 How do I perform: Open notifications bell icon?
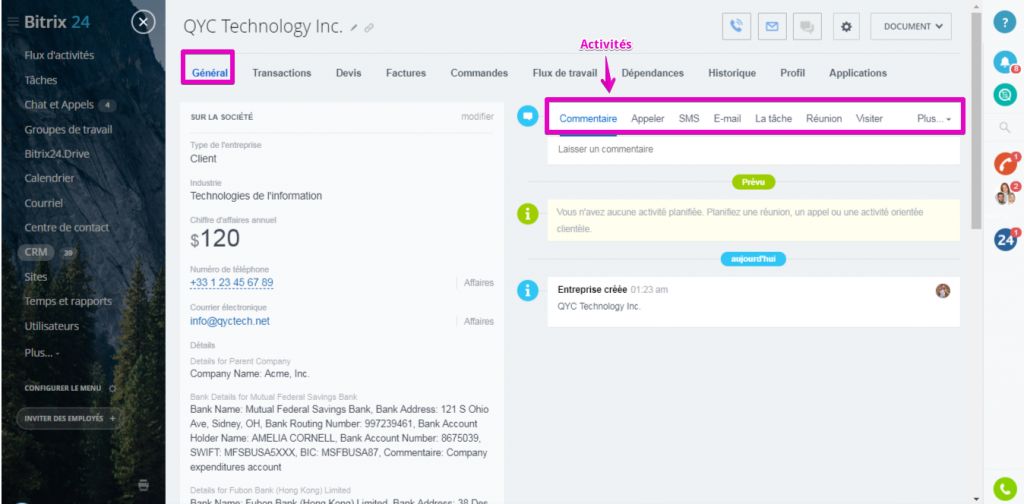[x=1005, y=62]
